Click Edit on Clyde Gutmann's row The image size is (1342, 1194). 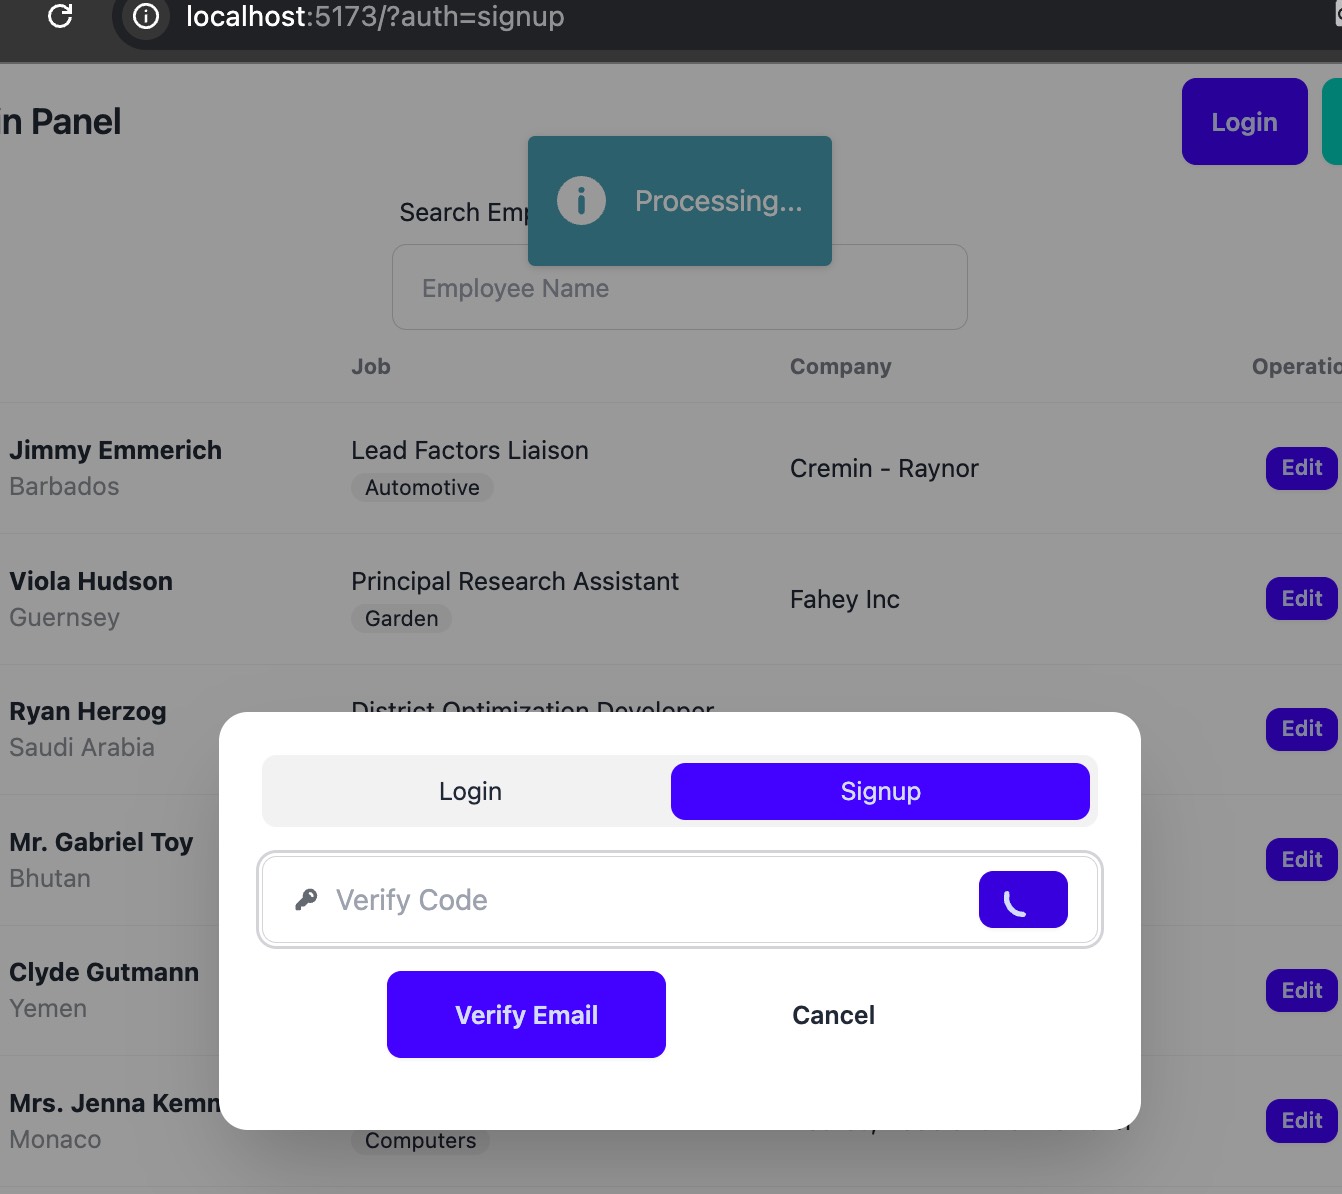click(1301, 990)
